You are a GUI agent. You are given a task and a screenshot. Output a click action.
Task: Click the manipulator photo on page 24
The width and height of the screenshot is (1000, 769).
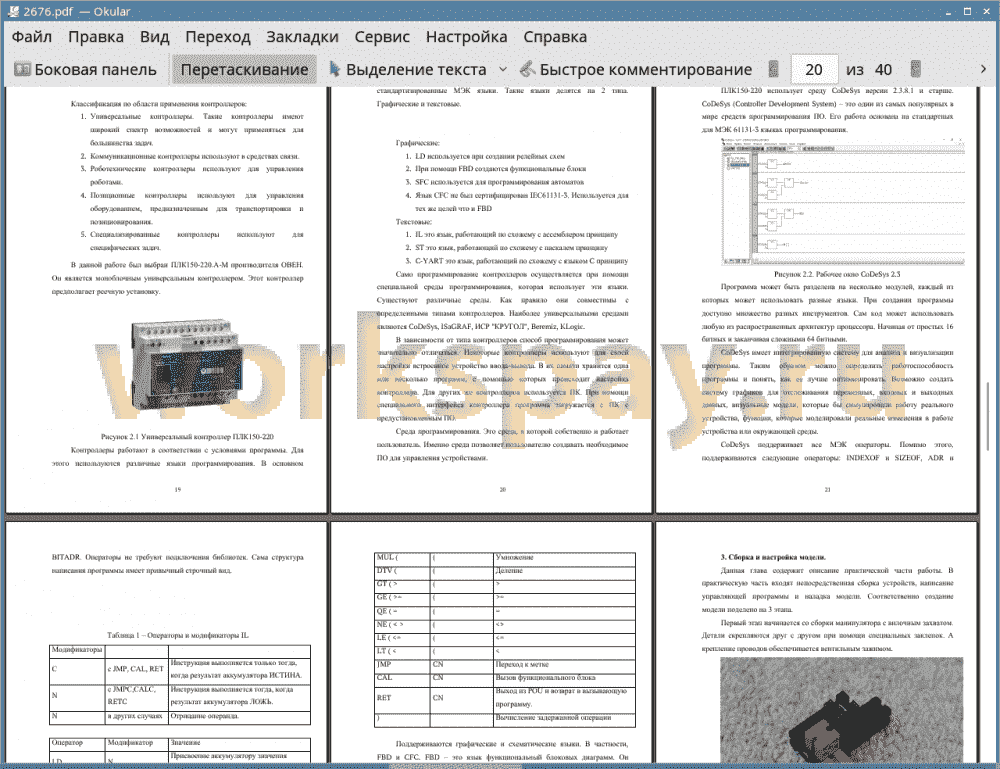pyautogui.click(x=841, y=710)
